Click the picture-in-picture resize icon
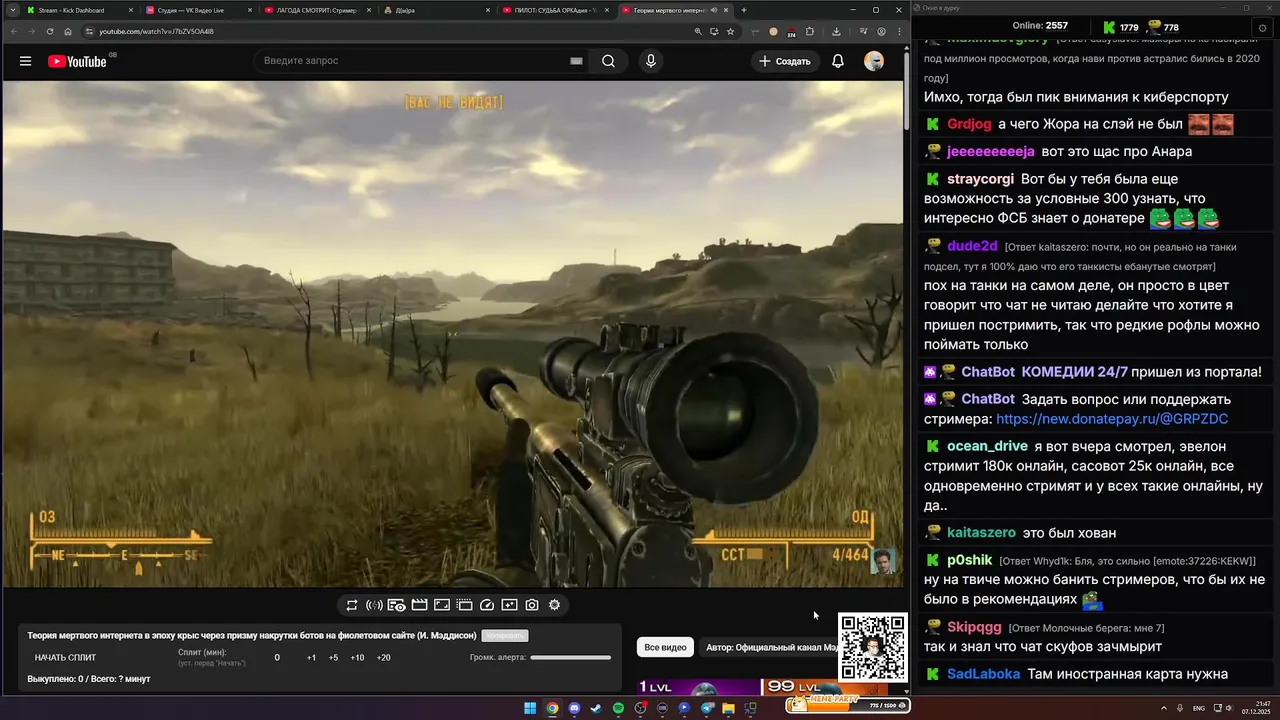The image size is (1280, 720). [x=442, y=605]
